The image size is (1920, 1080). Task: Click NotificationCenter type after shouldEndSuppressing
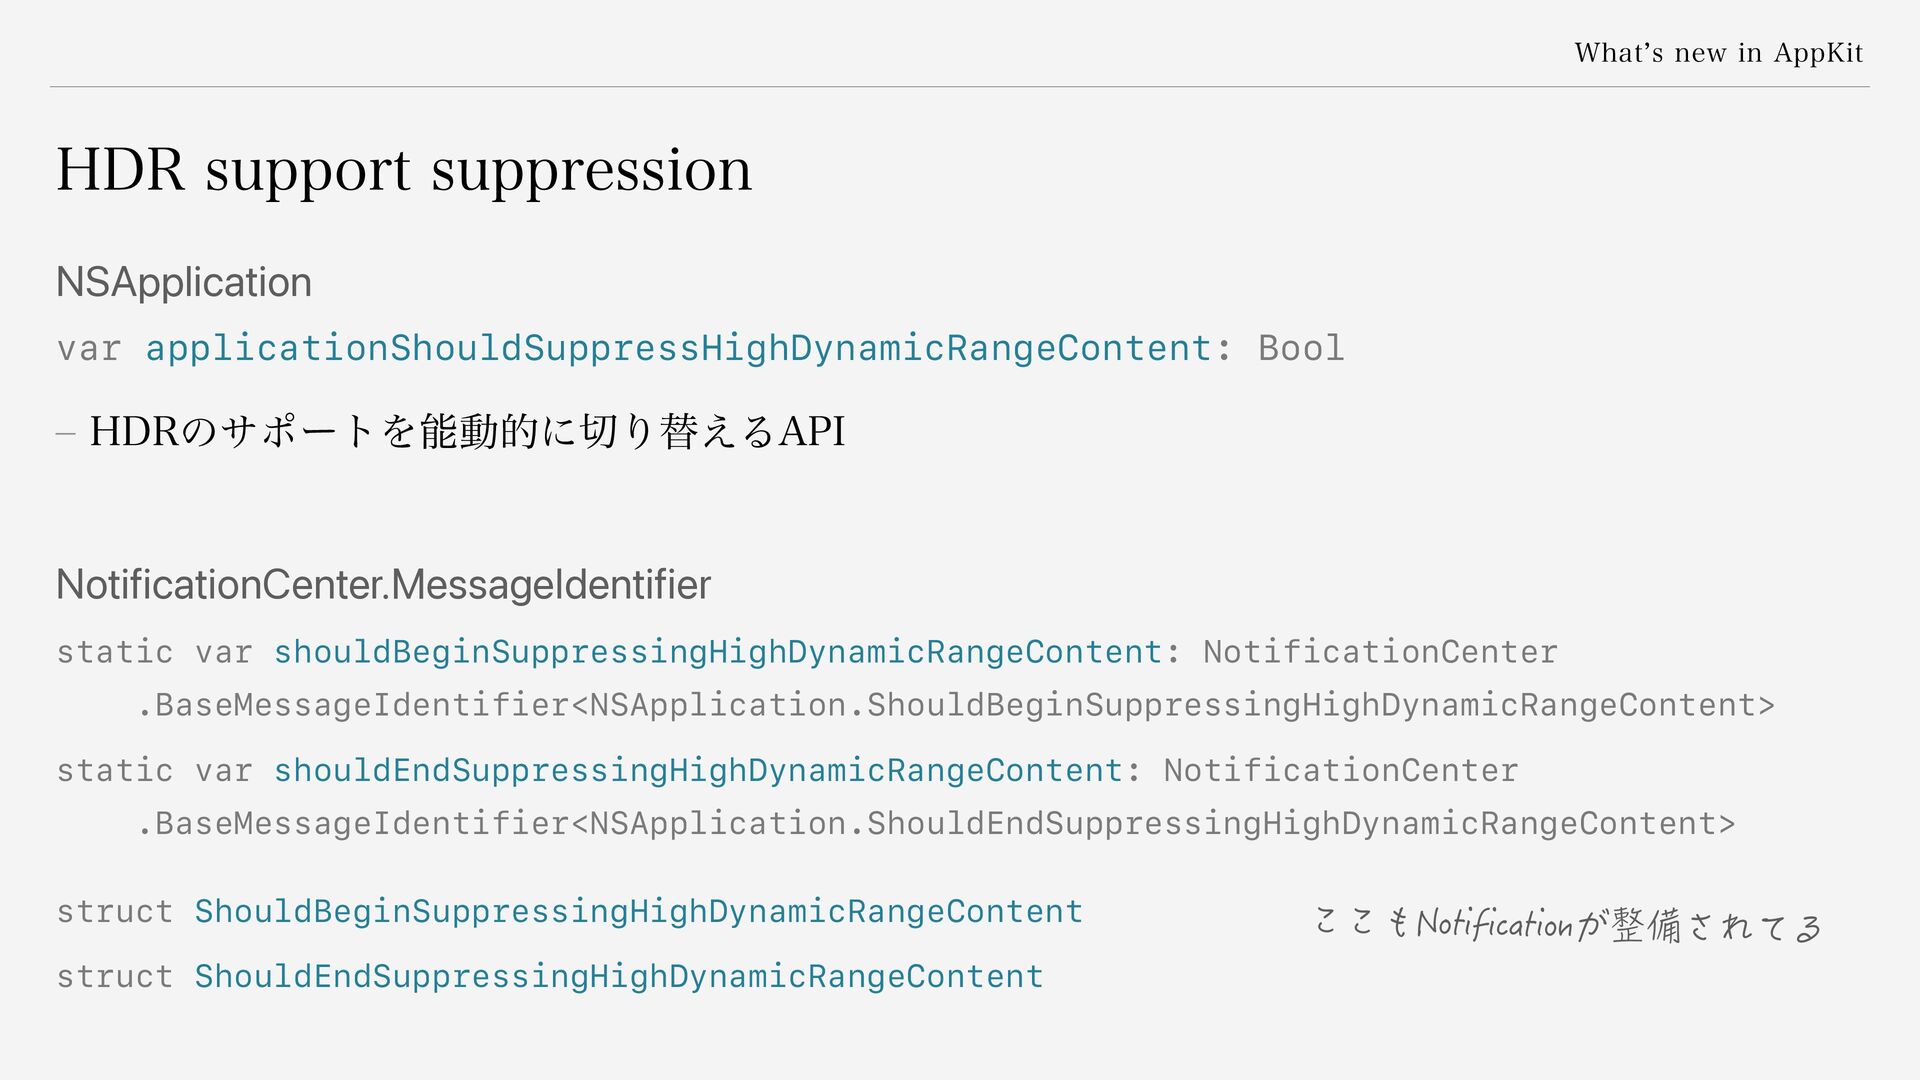pos(1341,770)
